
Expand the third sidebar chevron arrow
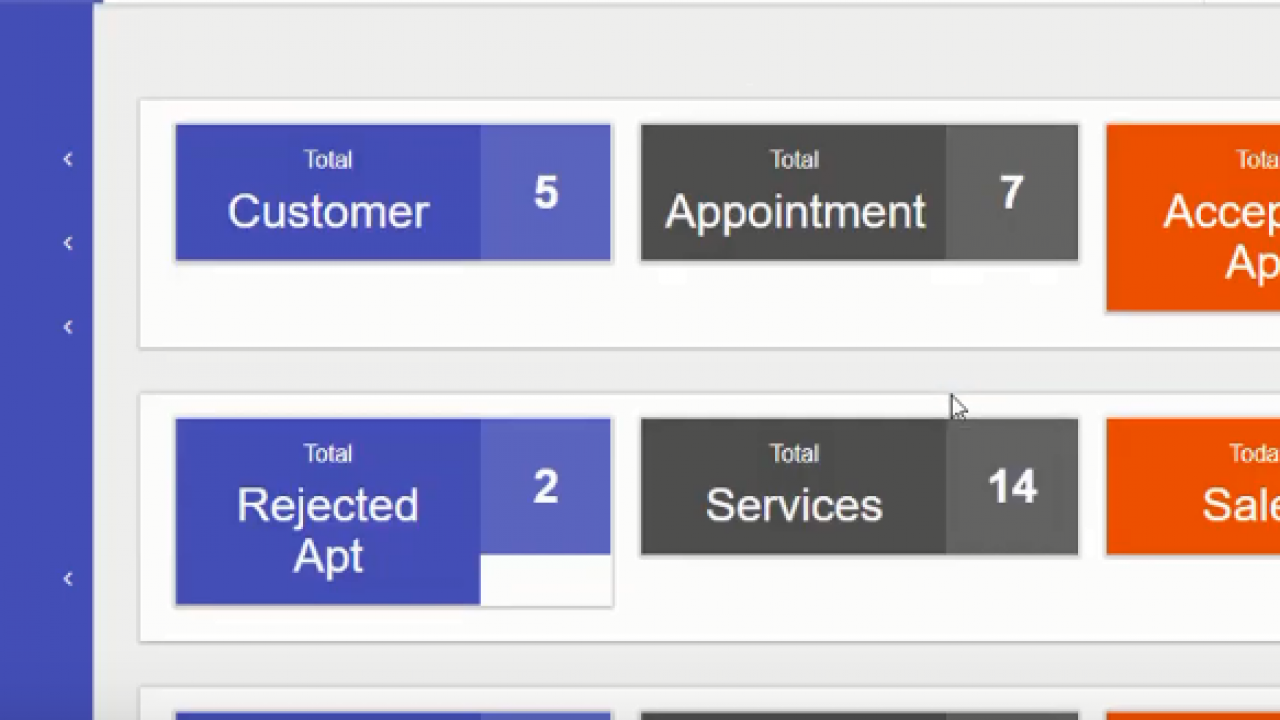click(x=68, y=327)
